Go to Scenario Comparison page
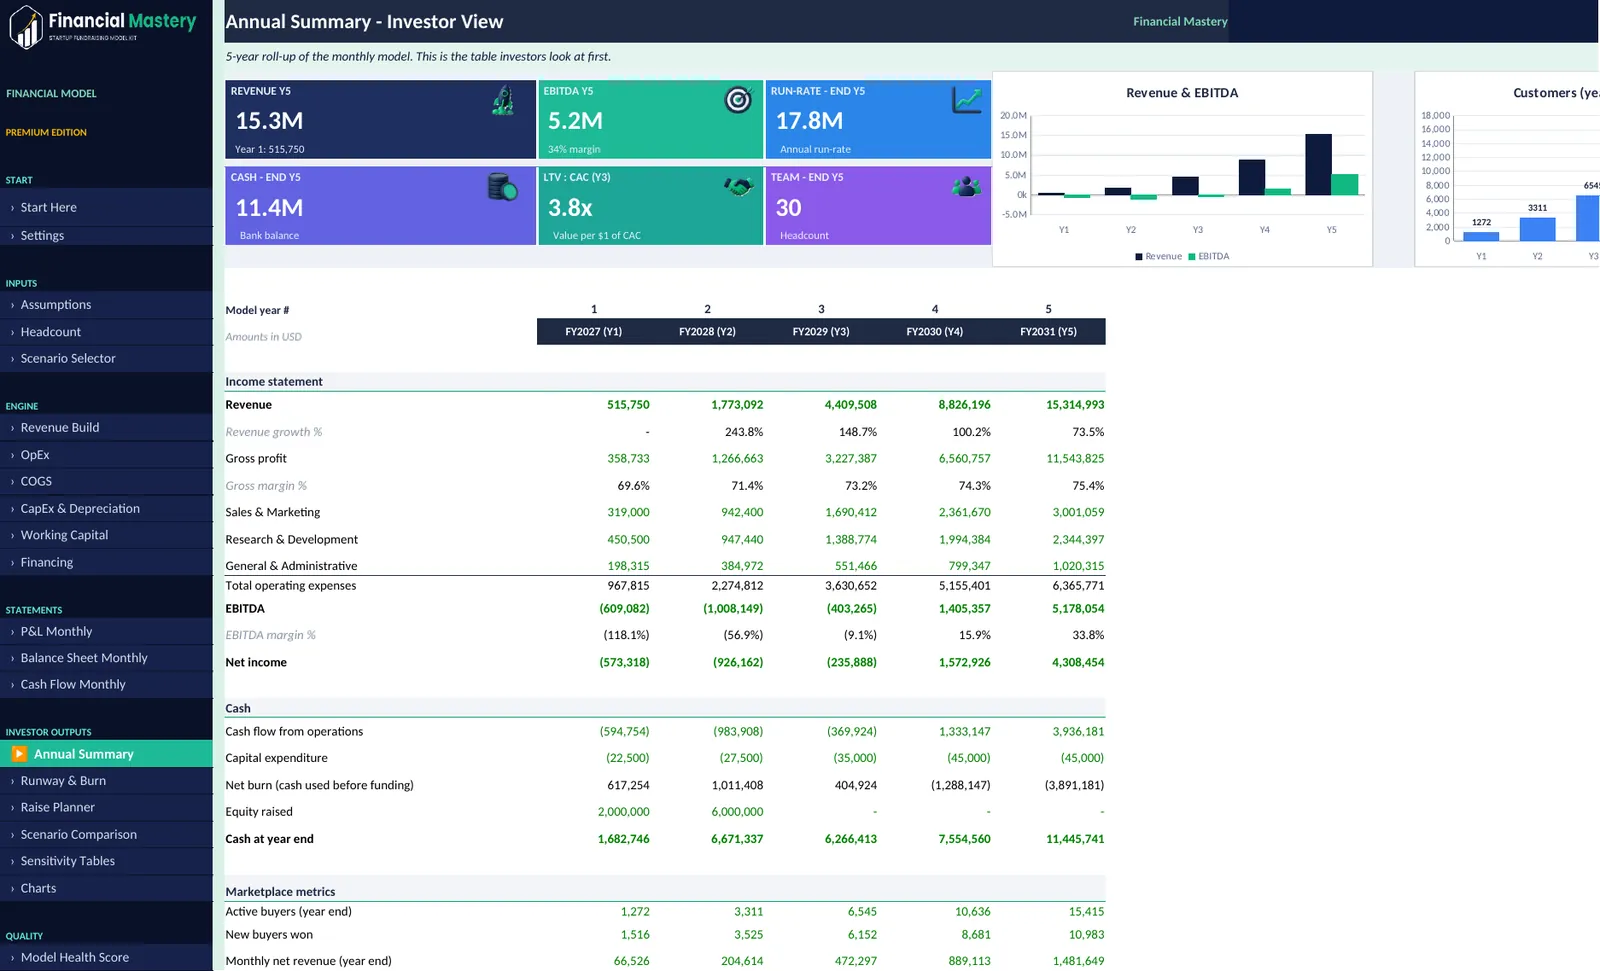Image resolution: width=1600 pixels, height=971 pixels. tap(106, 835)
